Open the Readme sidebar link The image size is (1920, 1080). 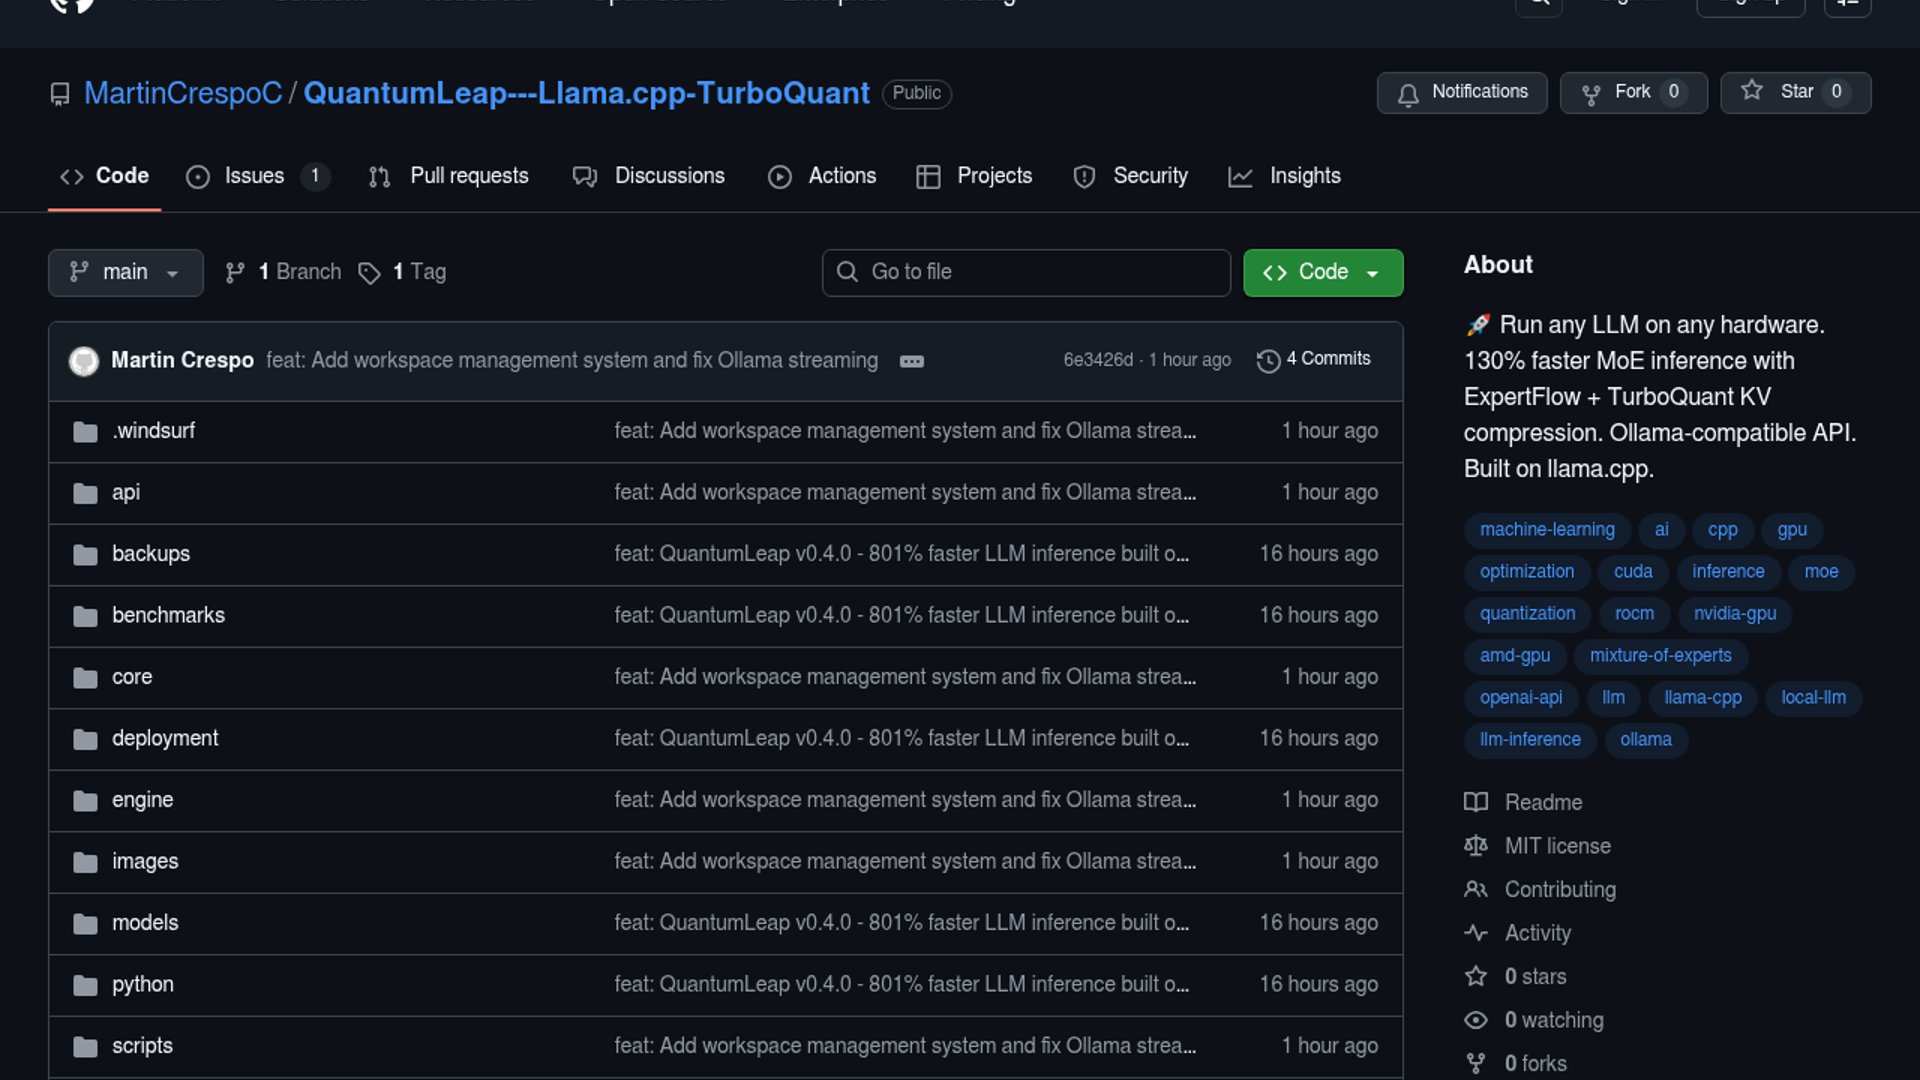pyautogui.click(x=1543, y=802)
